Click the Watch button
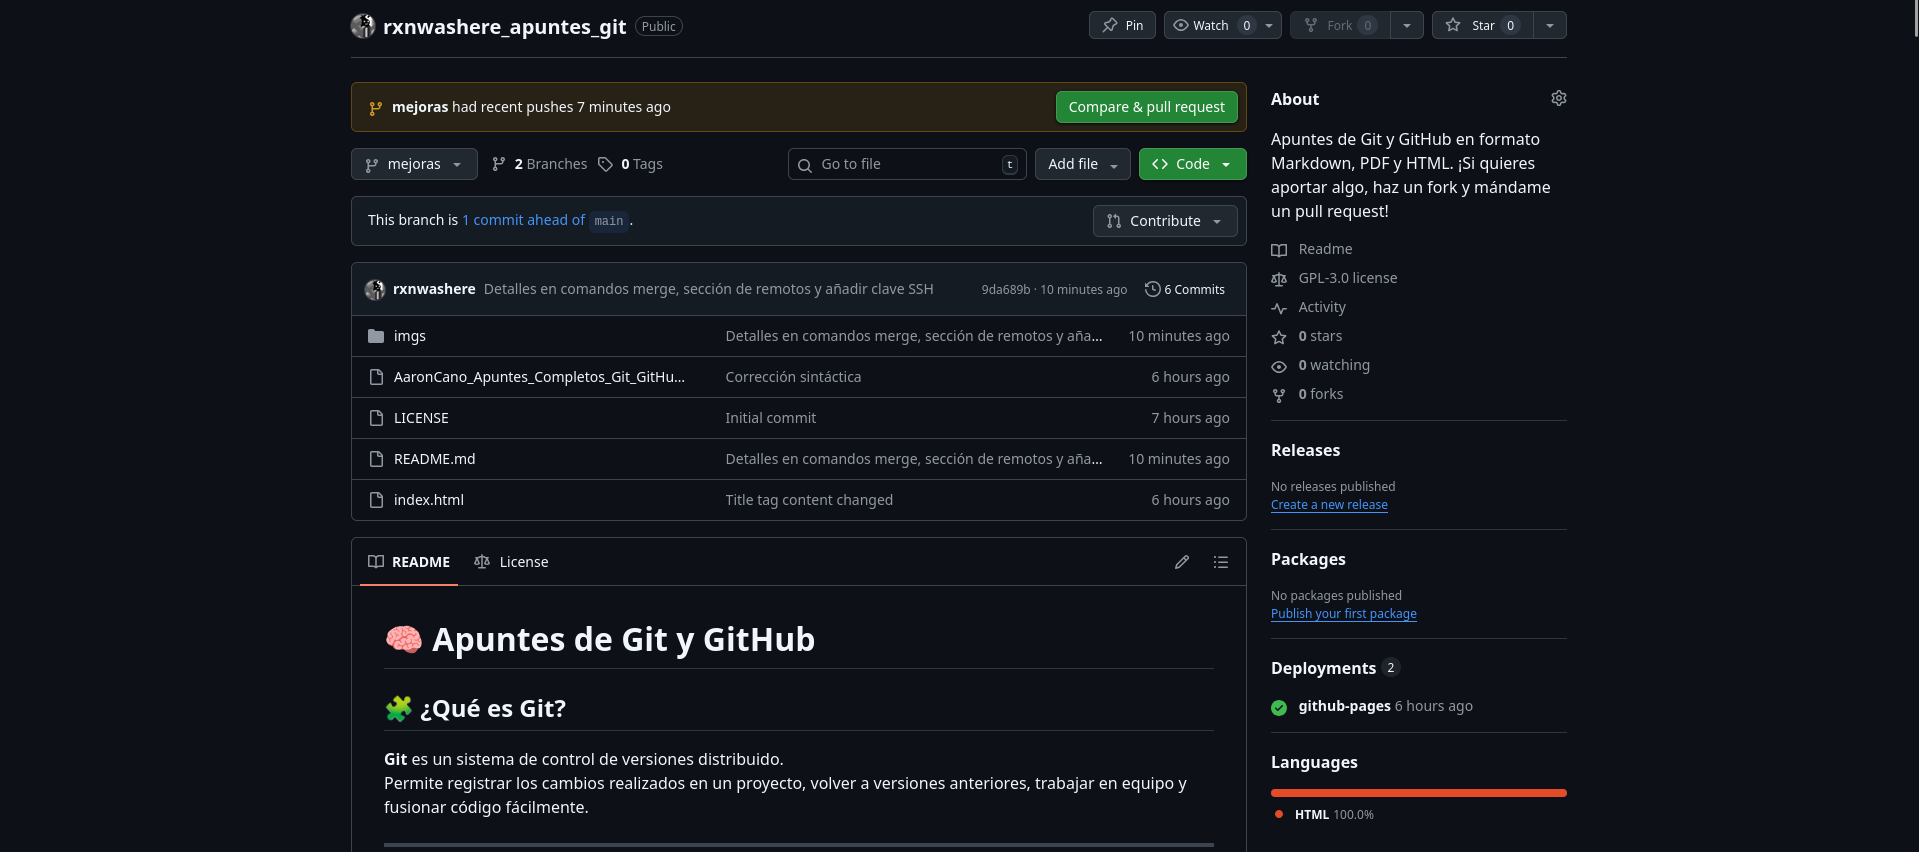 1210,25
